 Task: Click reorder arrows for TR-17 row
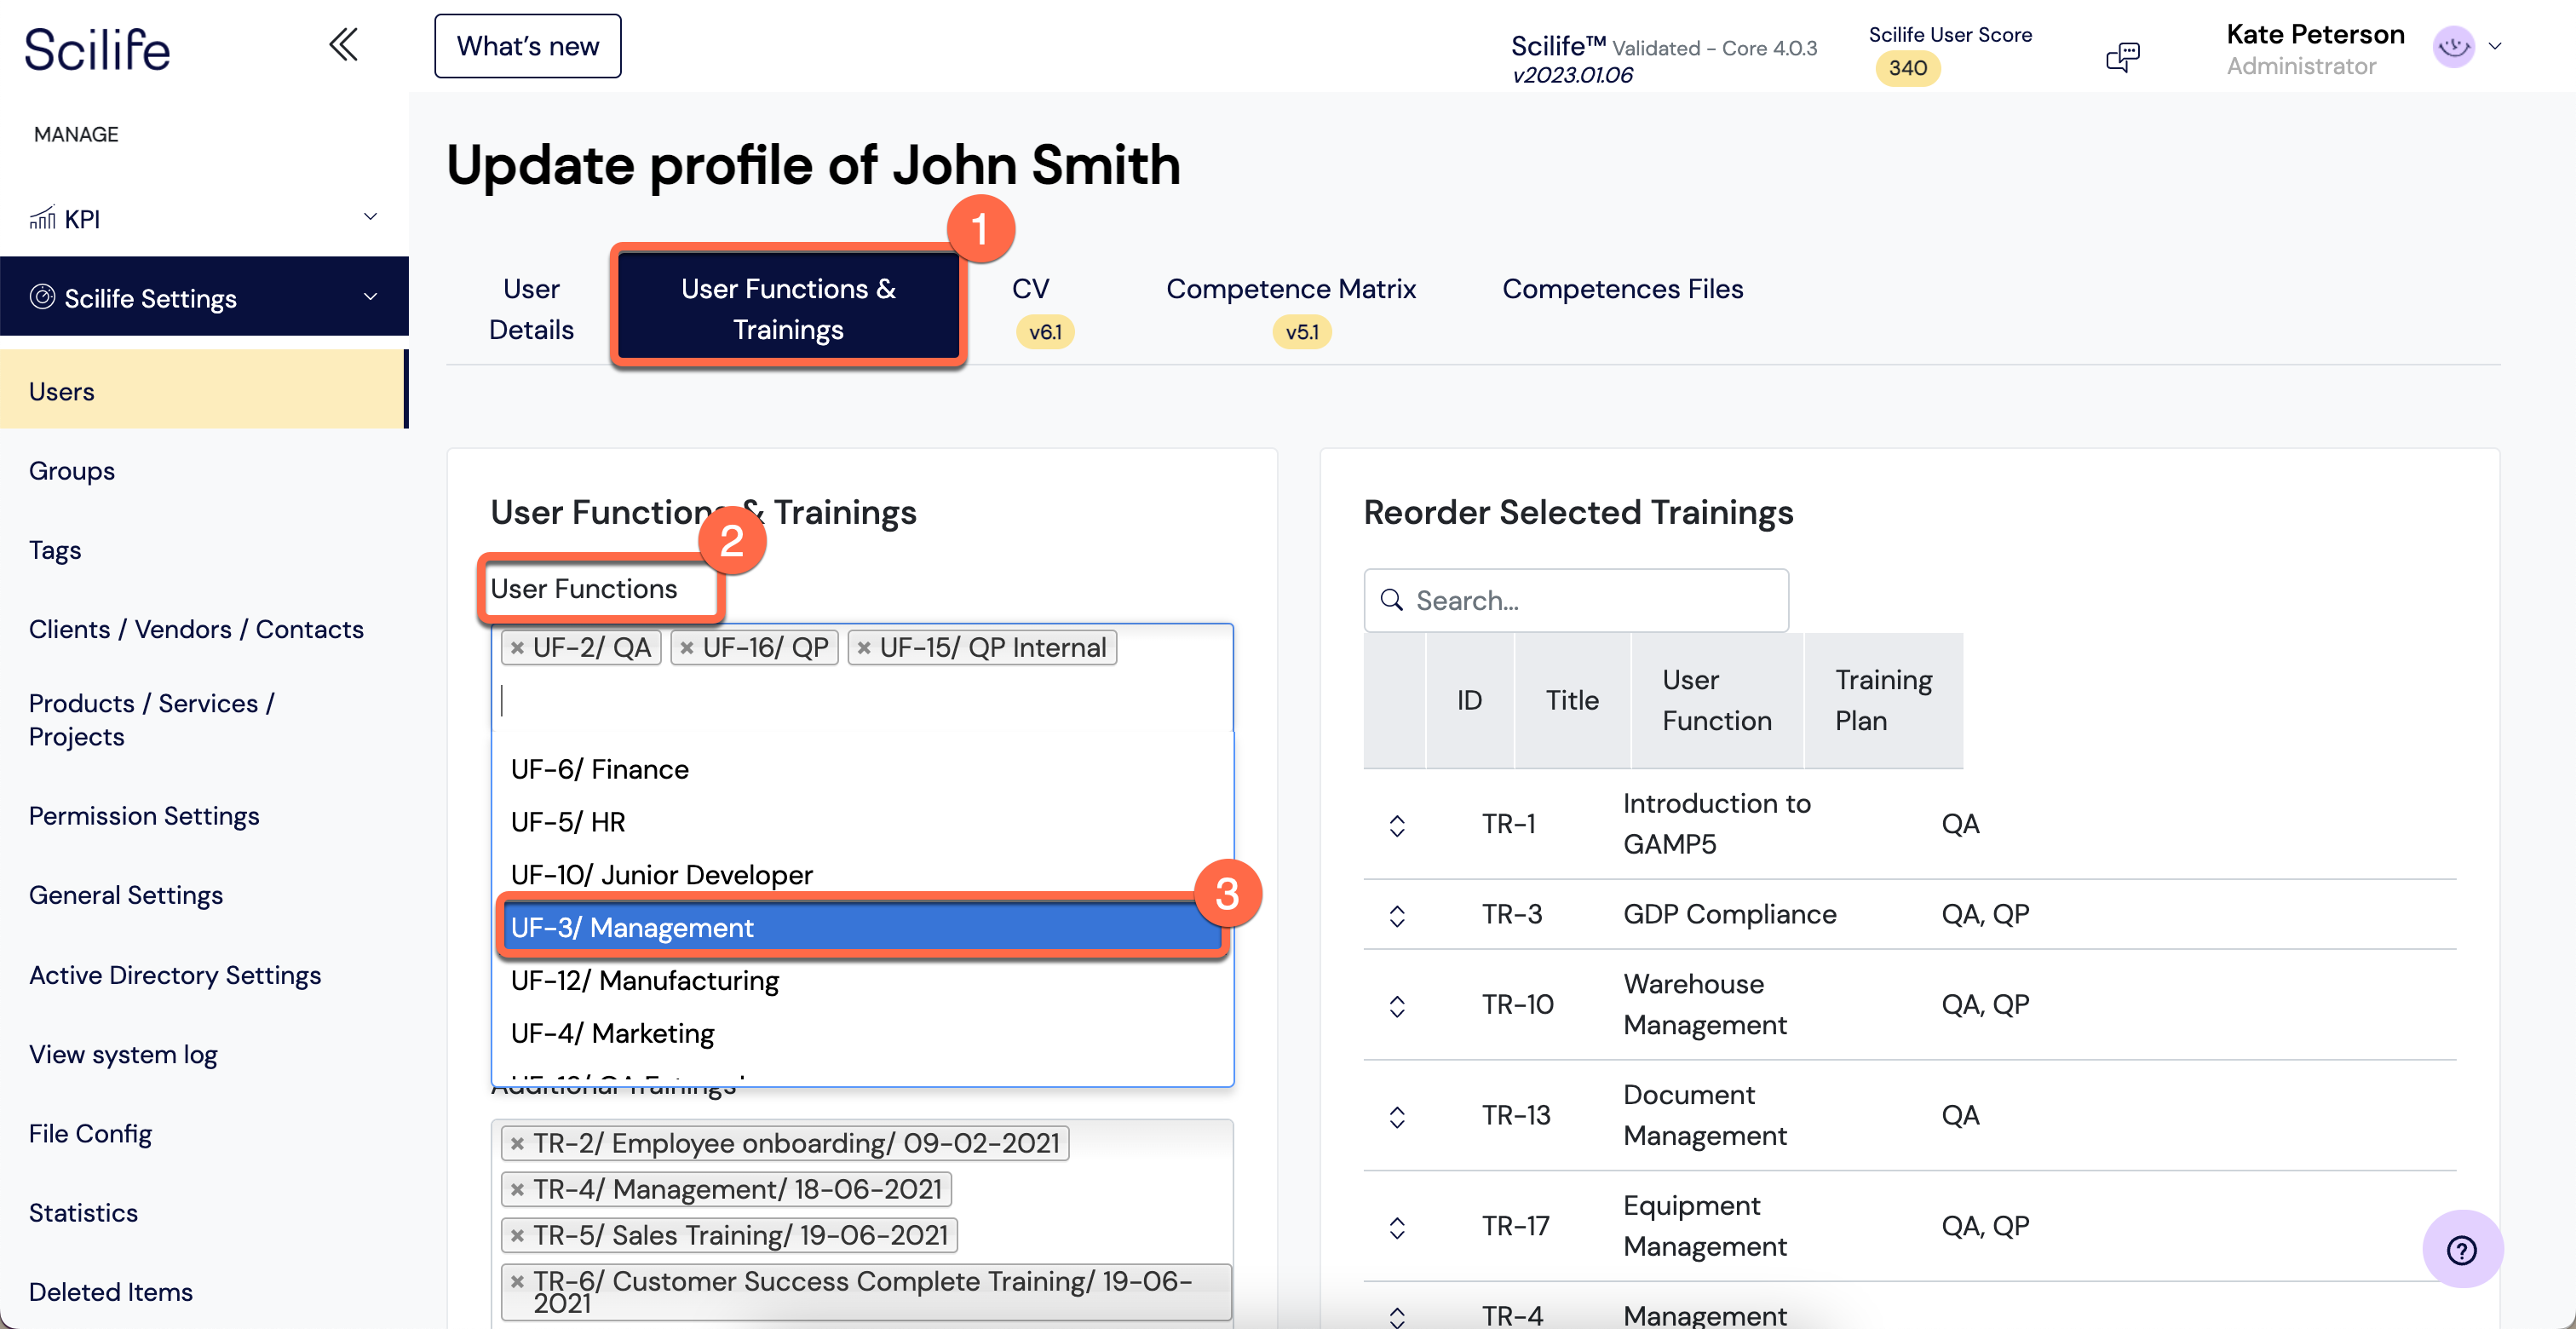tap(1397, 1227)
